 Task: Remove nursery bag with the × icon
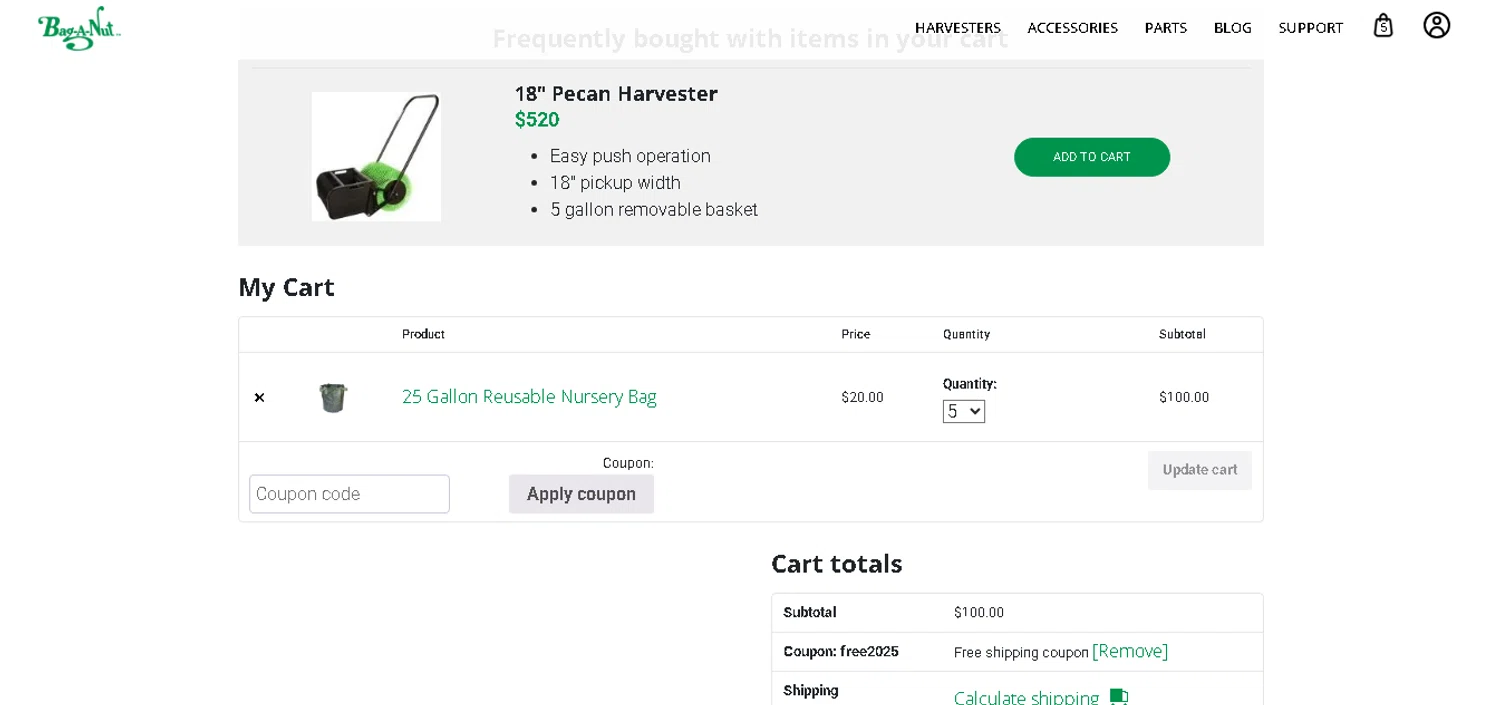[259, 398]
